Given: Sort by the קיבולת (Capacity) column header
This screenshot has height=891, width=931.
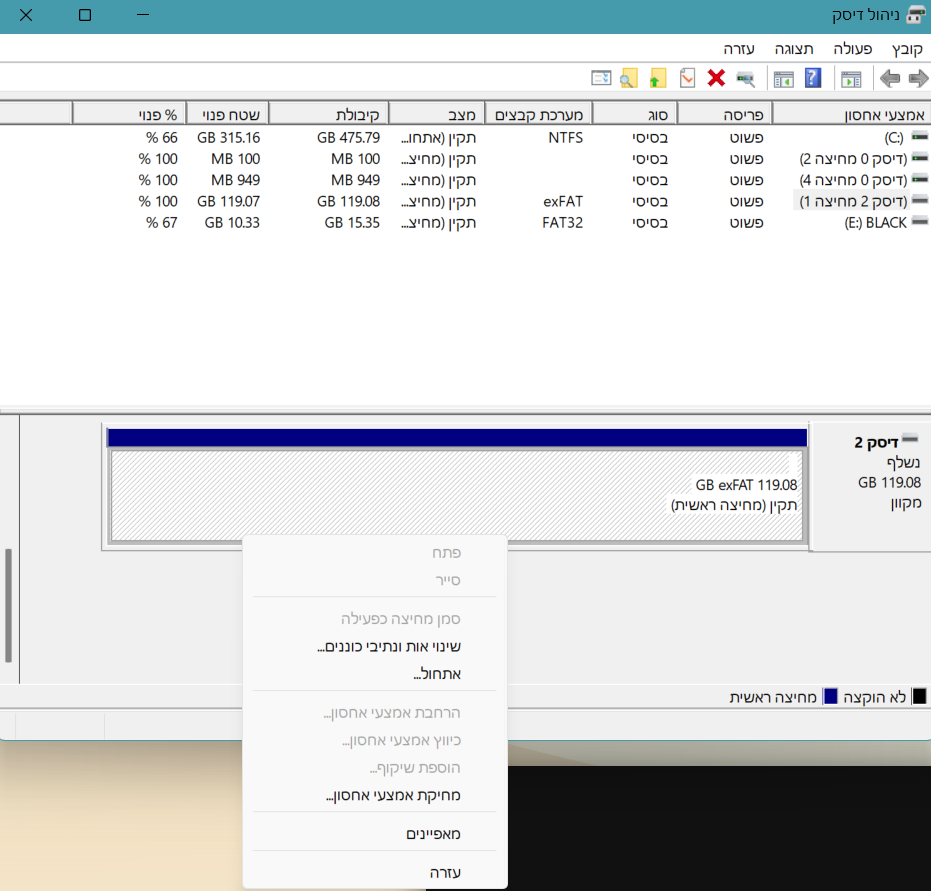Looking at the screenshot, I should (x=355, y=113).
